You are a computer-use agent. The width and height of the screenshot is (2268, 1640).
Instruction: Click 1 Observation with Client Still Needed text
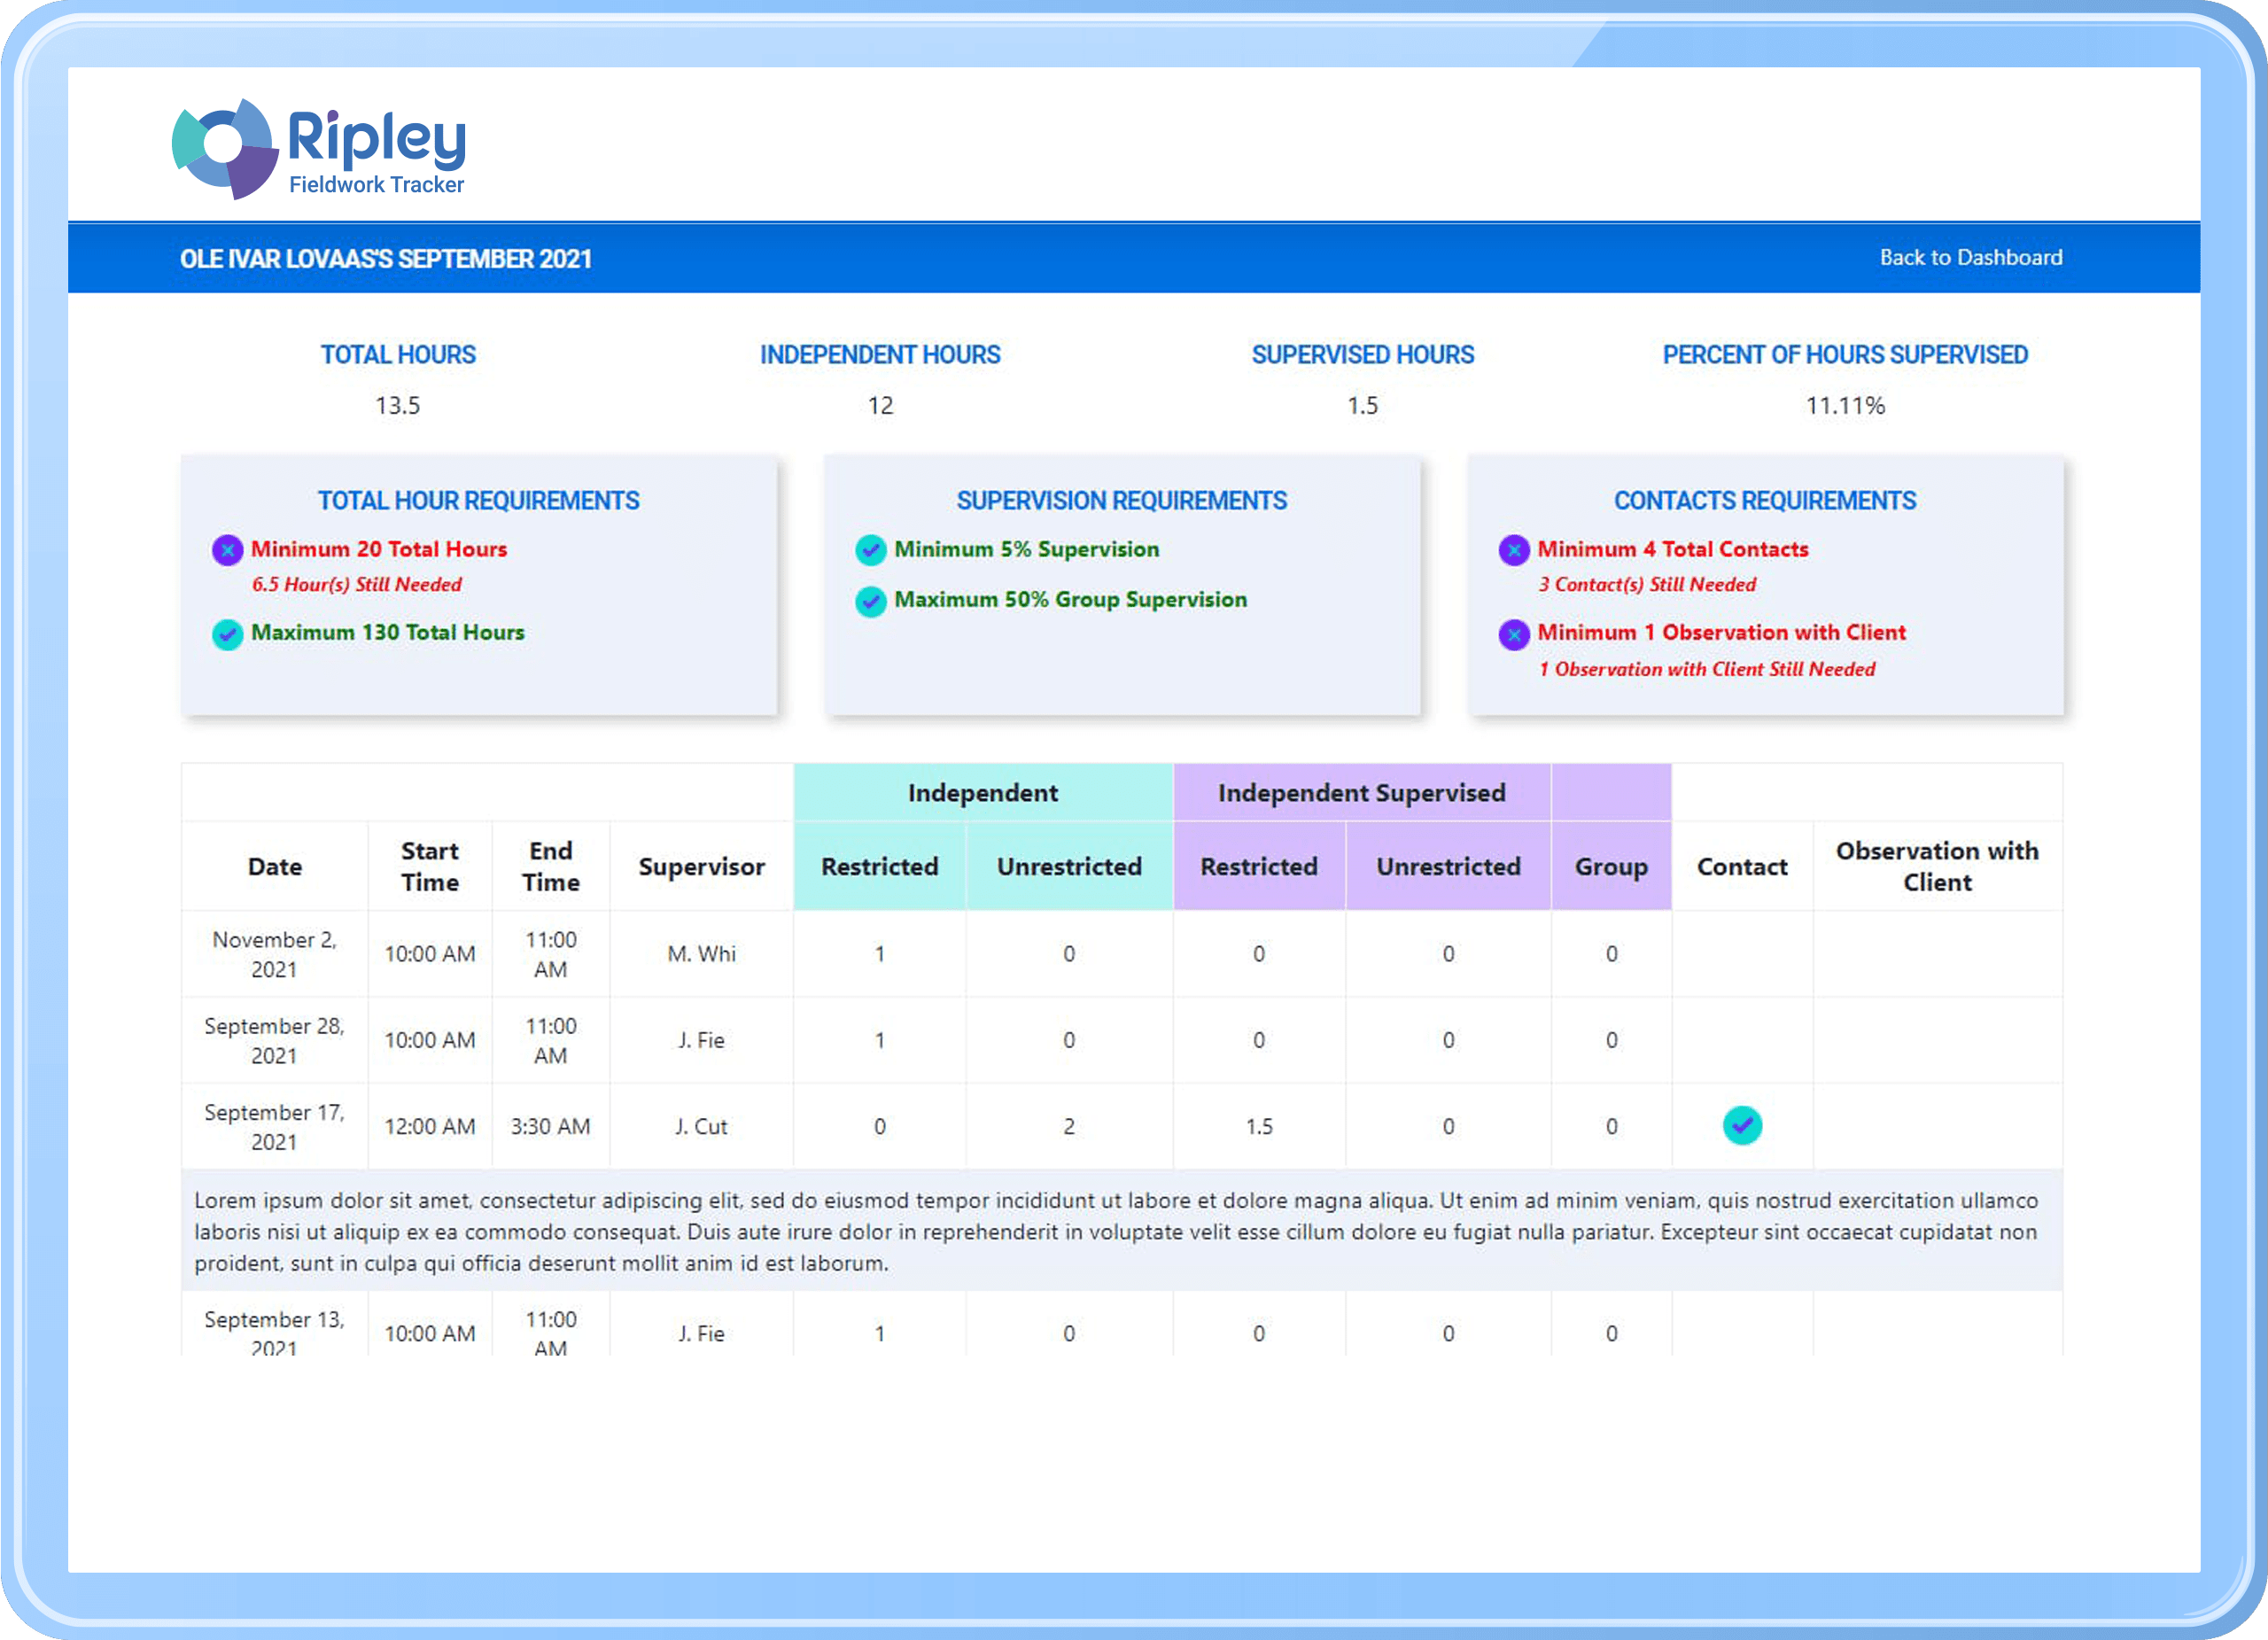pos(1707,669)
